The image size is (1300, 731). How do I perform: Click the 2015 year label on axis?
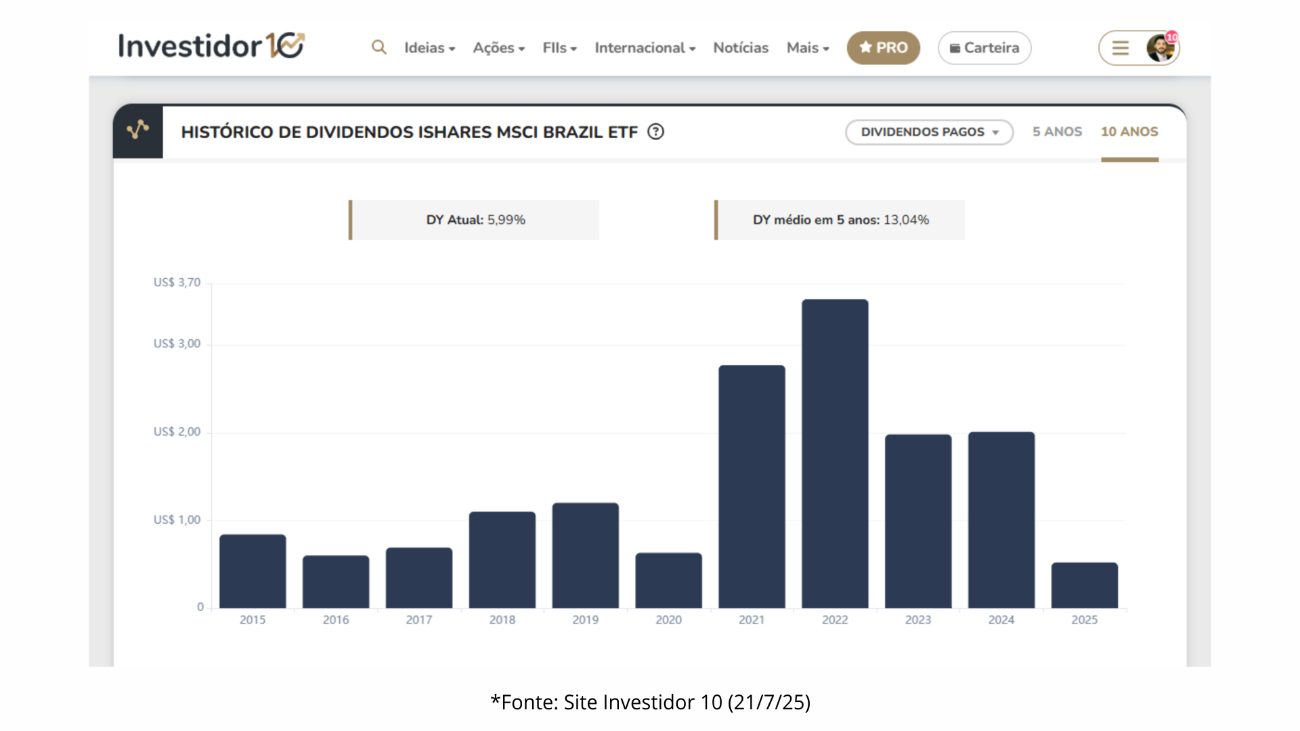coord(253,620)
